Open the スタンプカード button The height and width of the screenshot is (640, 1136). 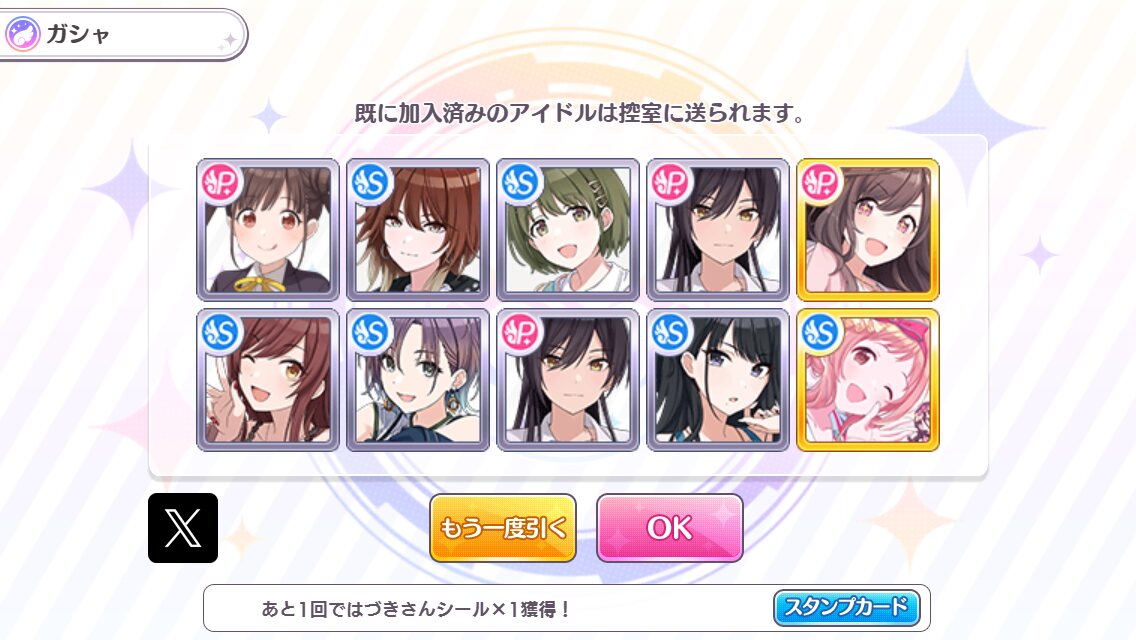pyautogui.click(x=846, y=607)
